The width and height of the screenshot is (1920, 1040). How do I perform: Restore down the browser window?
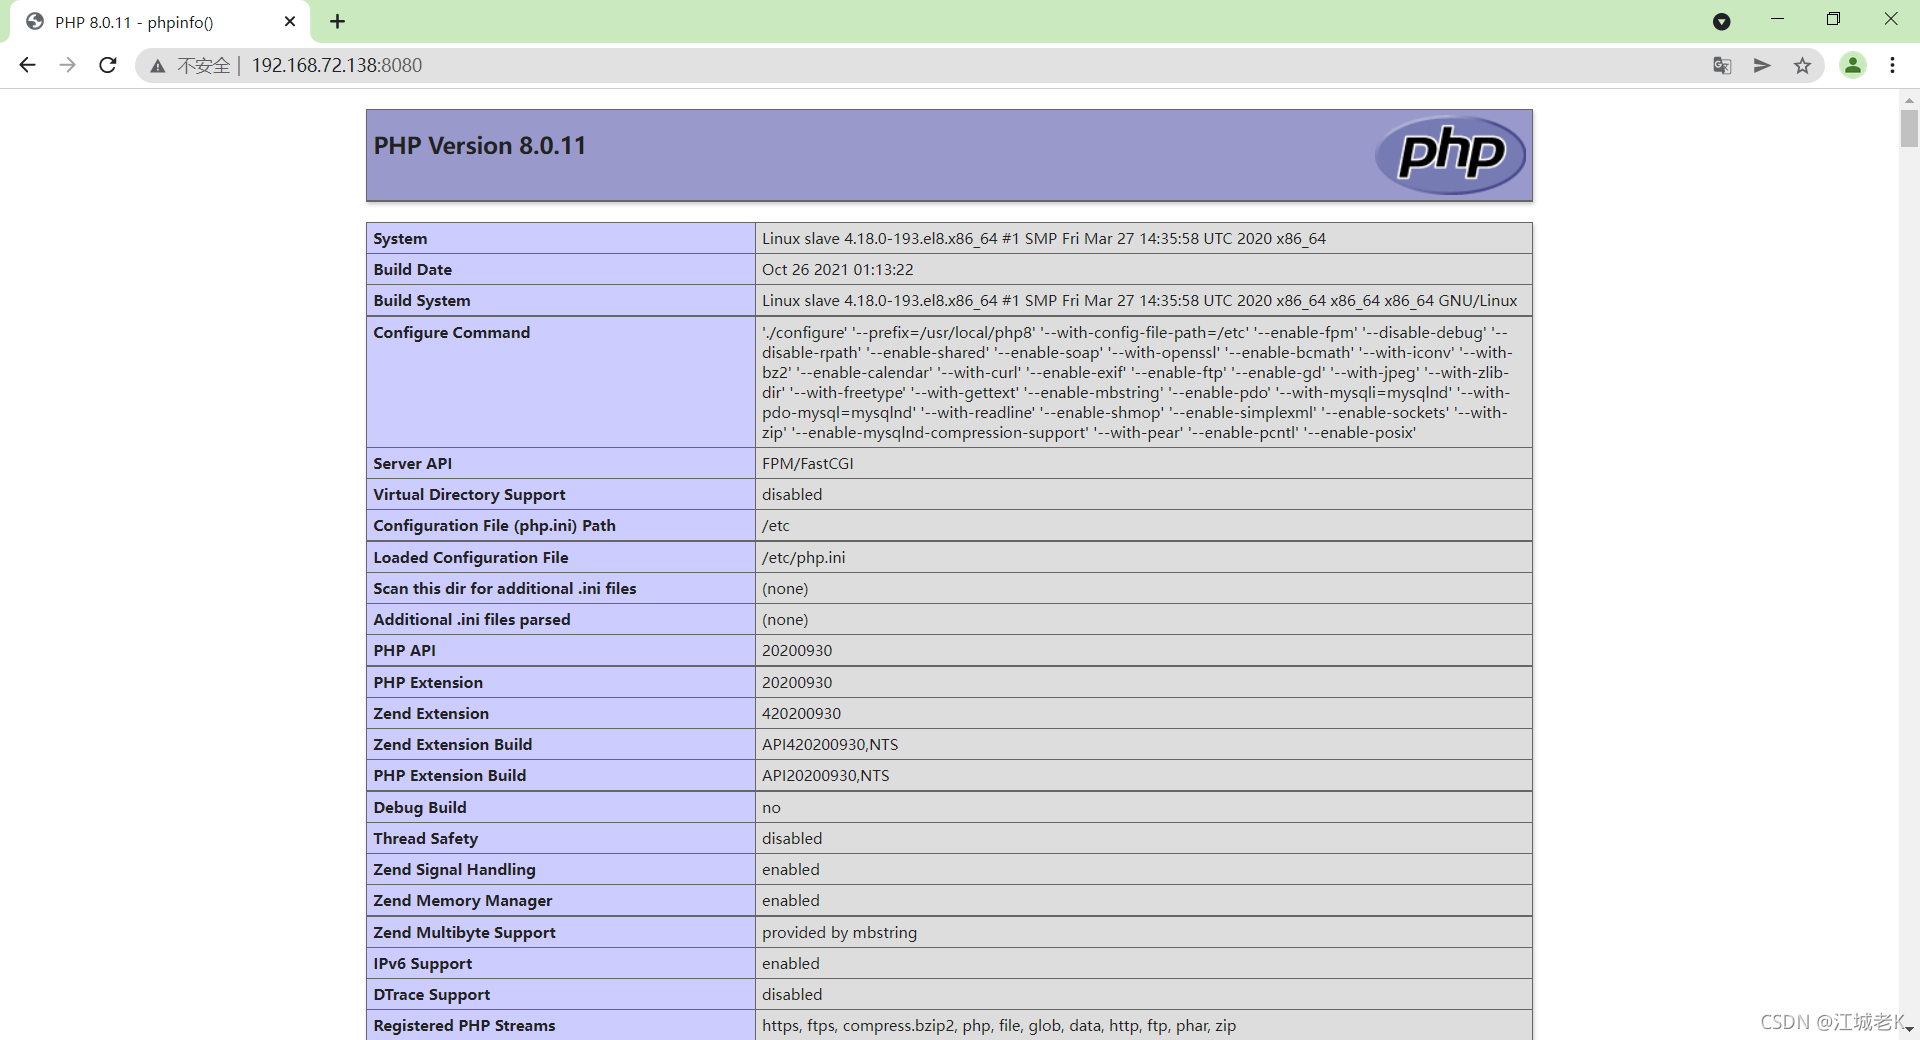tap(1833, 19)
